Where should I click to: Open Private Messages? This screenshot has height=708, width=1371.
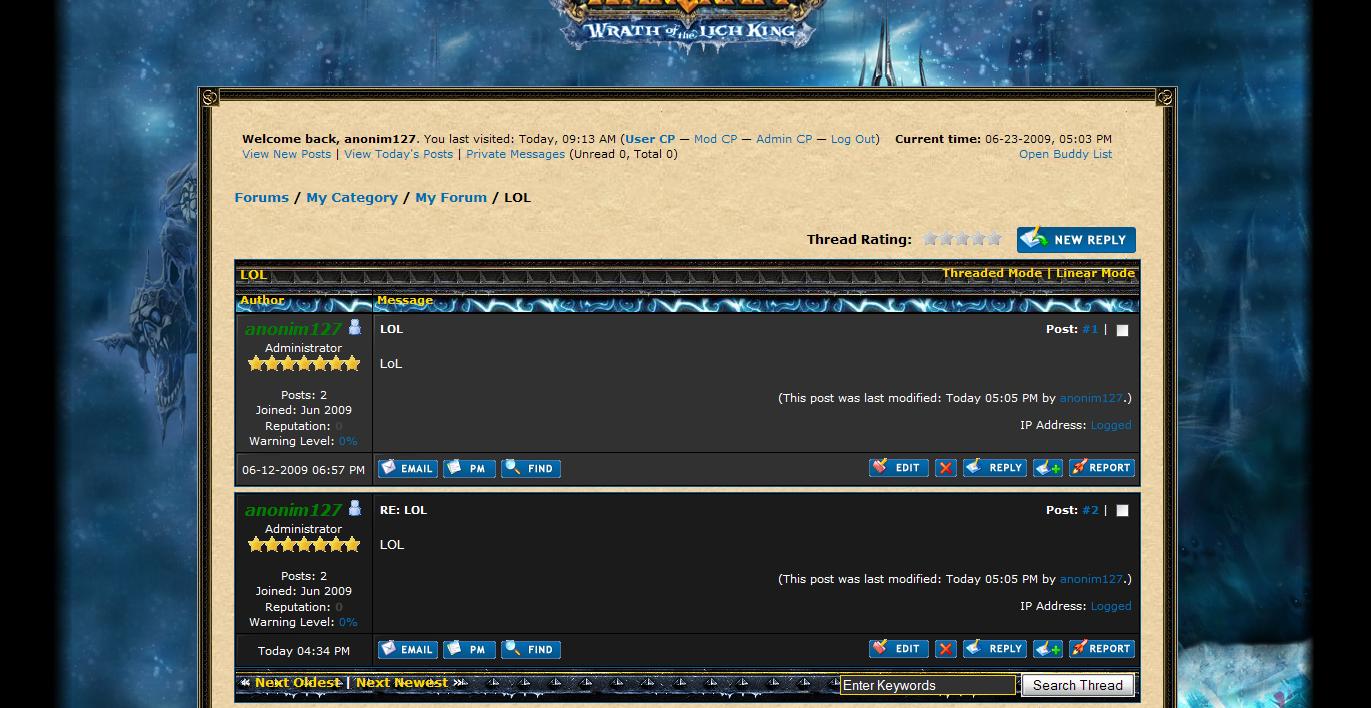pyautogui.click(x=515, y=154)
